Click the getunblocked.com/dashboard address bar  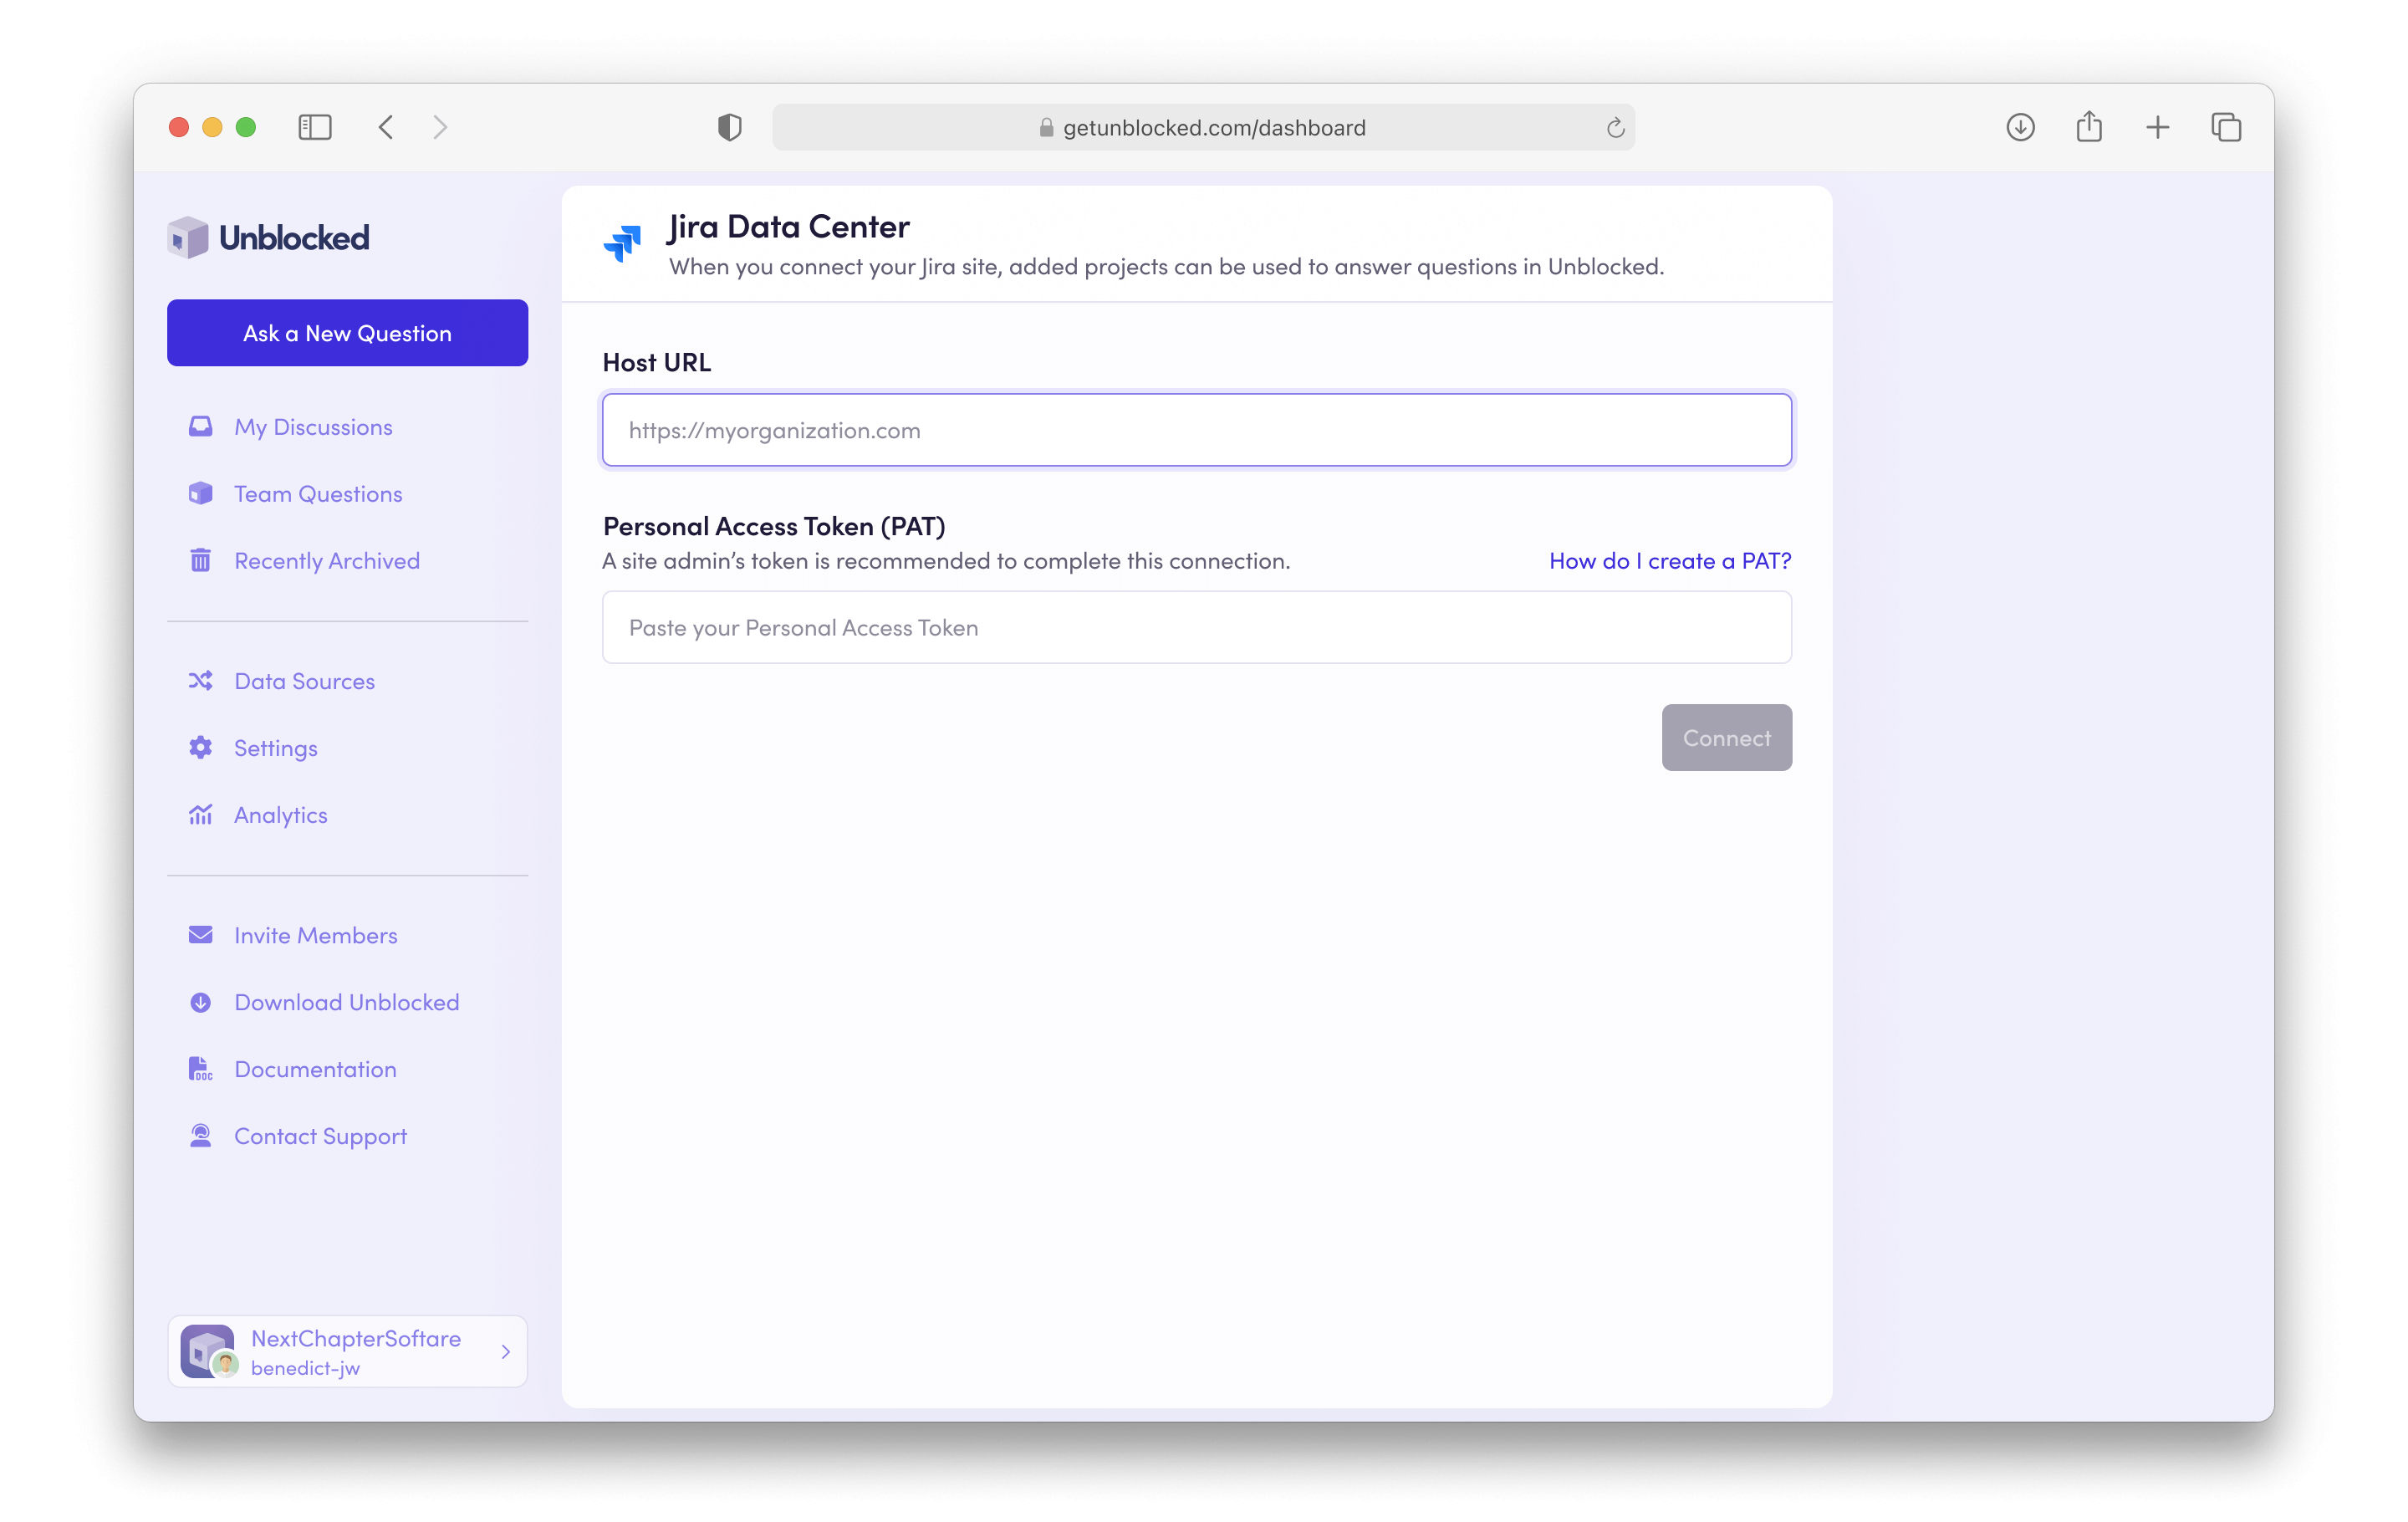[x=1203, y=127]
